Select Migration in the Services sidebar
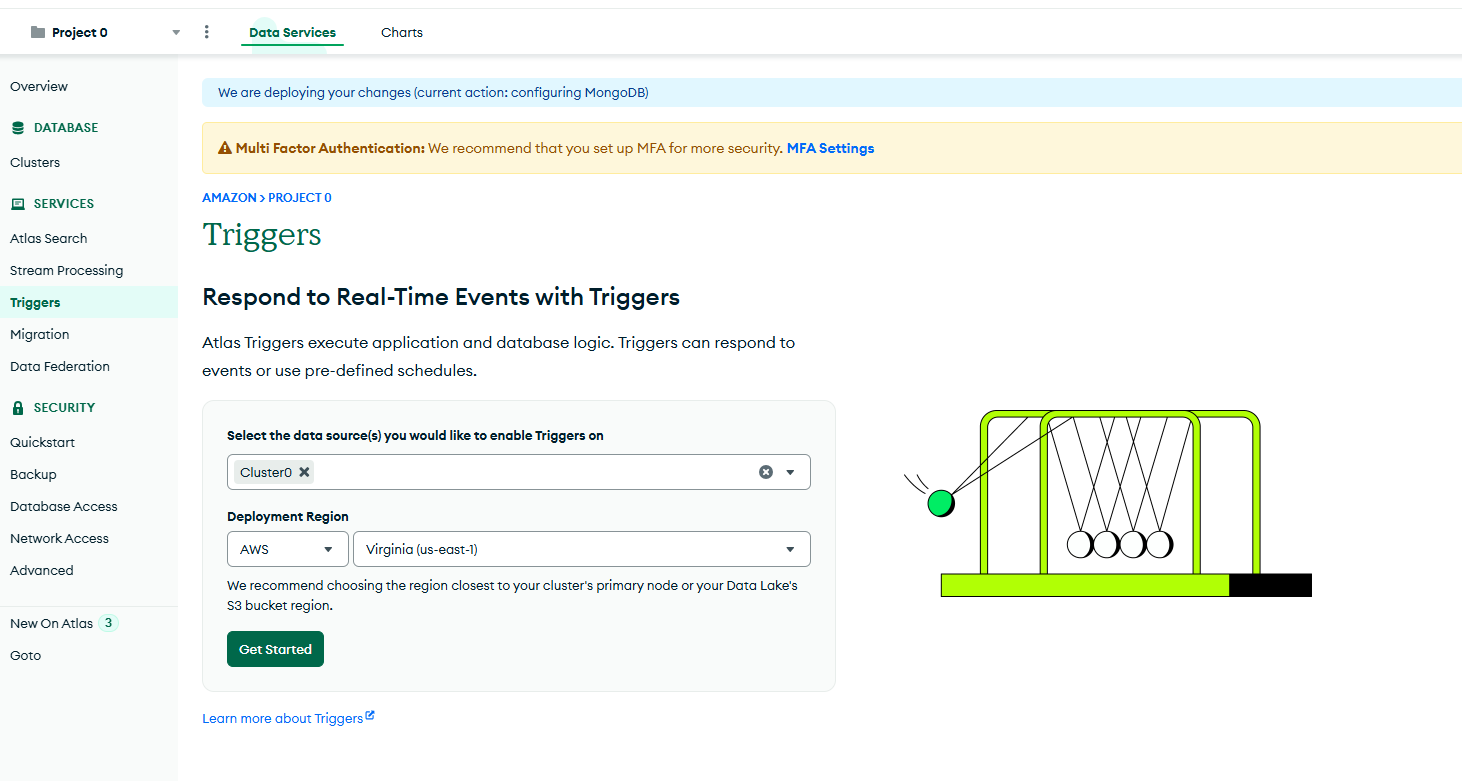The height and width of the screenshot is (781, 1462). click(x=39, y=334)
